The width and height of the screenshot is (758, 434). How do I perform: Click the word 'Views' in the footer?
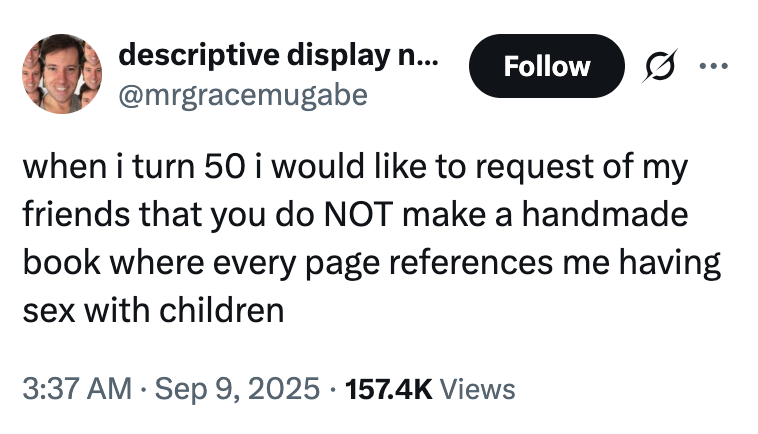coord(477,387)
